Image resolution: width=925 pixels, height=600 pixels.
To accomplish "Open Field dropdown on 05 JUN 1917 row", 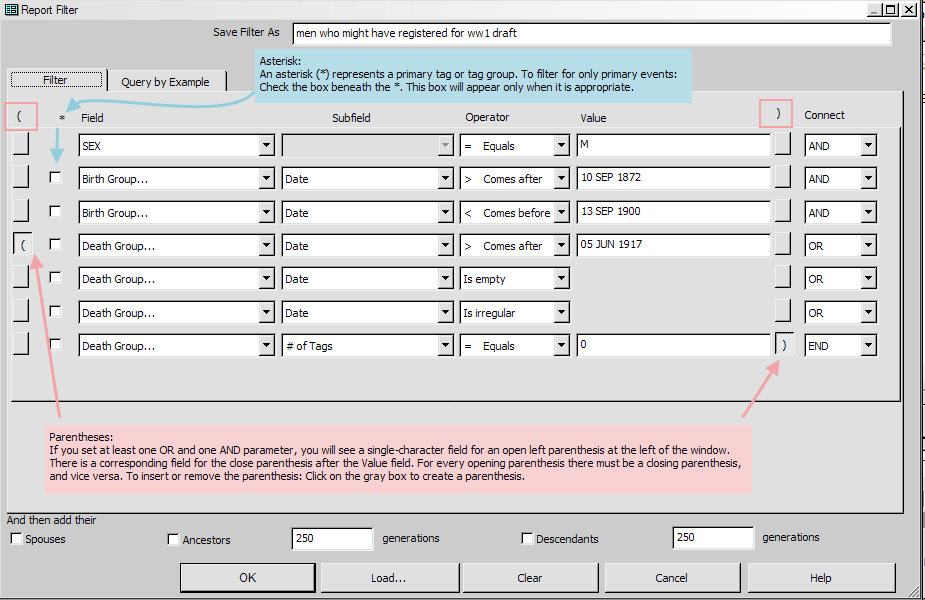I will (x=266, y=245).
